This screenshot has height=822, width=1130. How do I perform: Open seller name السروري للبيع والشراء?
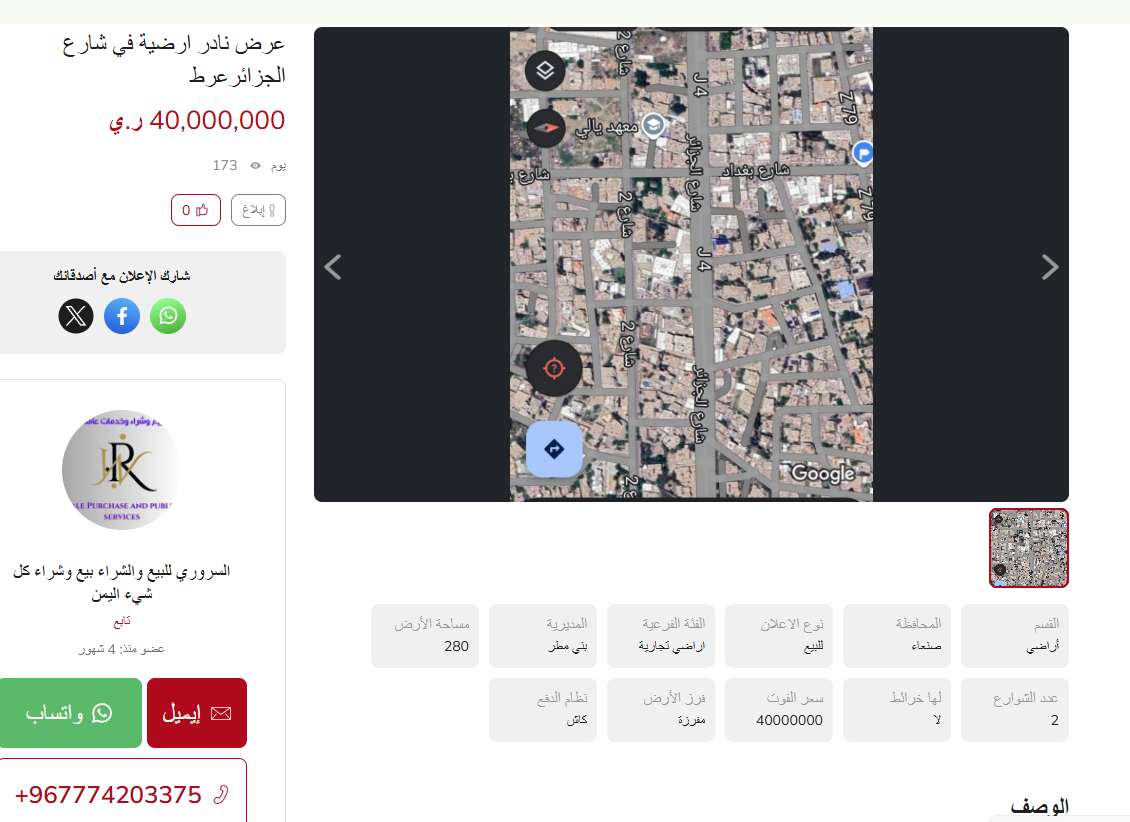click(x=122, y=582)
